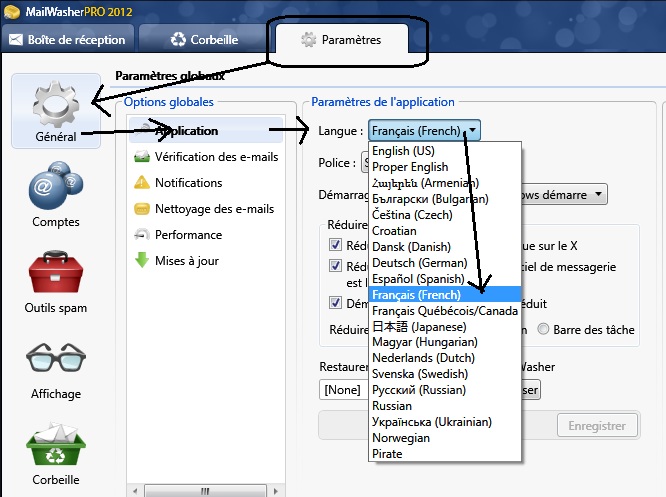Toggle second Réduire checkbox about messagerie
Image resolution: width=666 pixels, height=497 pixels.
point(335,265)
